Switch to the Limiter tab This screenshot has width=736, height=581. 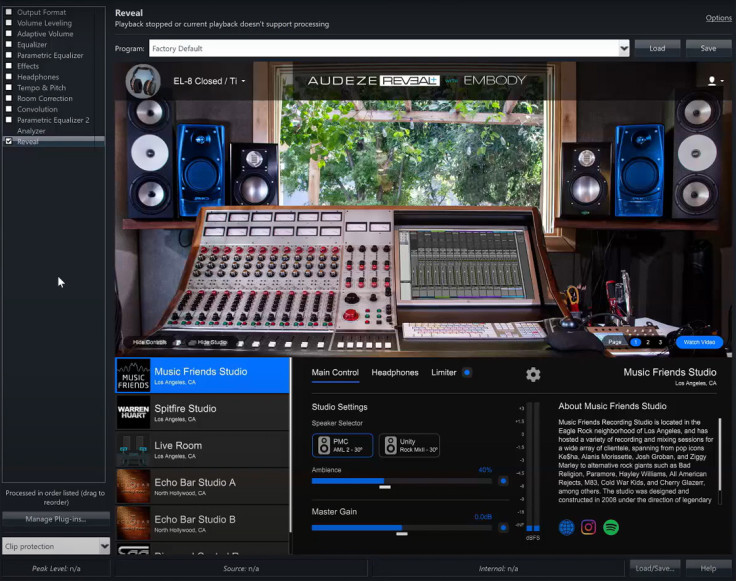(444, 373)
